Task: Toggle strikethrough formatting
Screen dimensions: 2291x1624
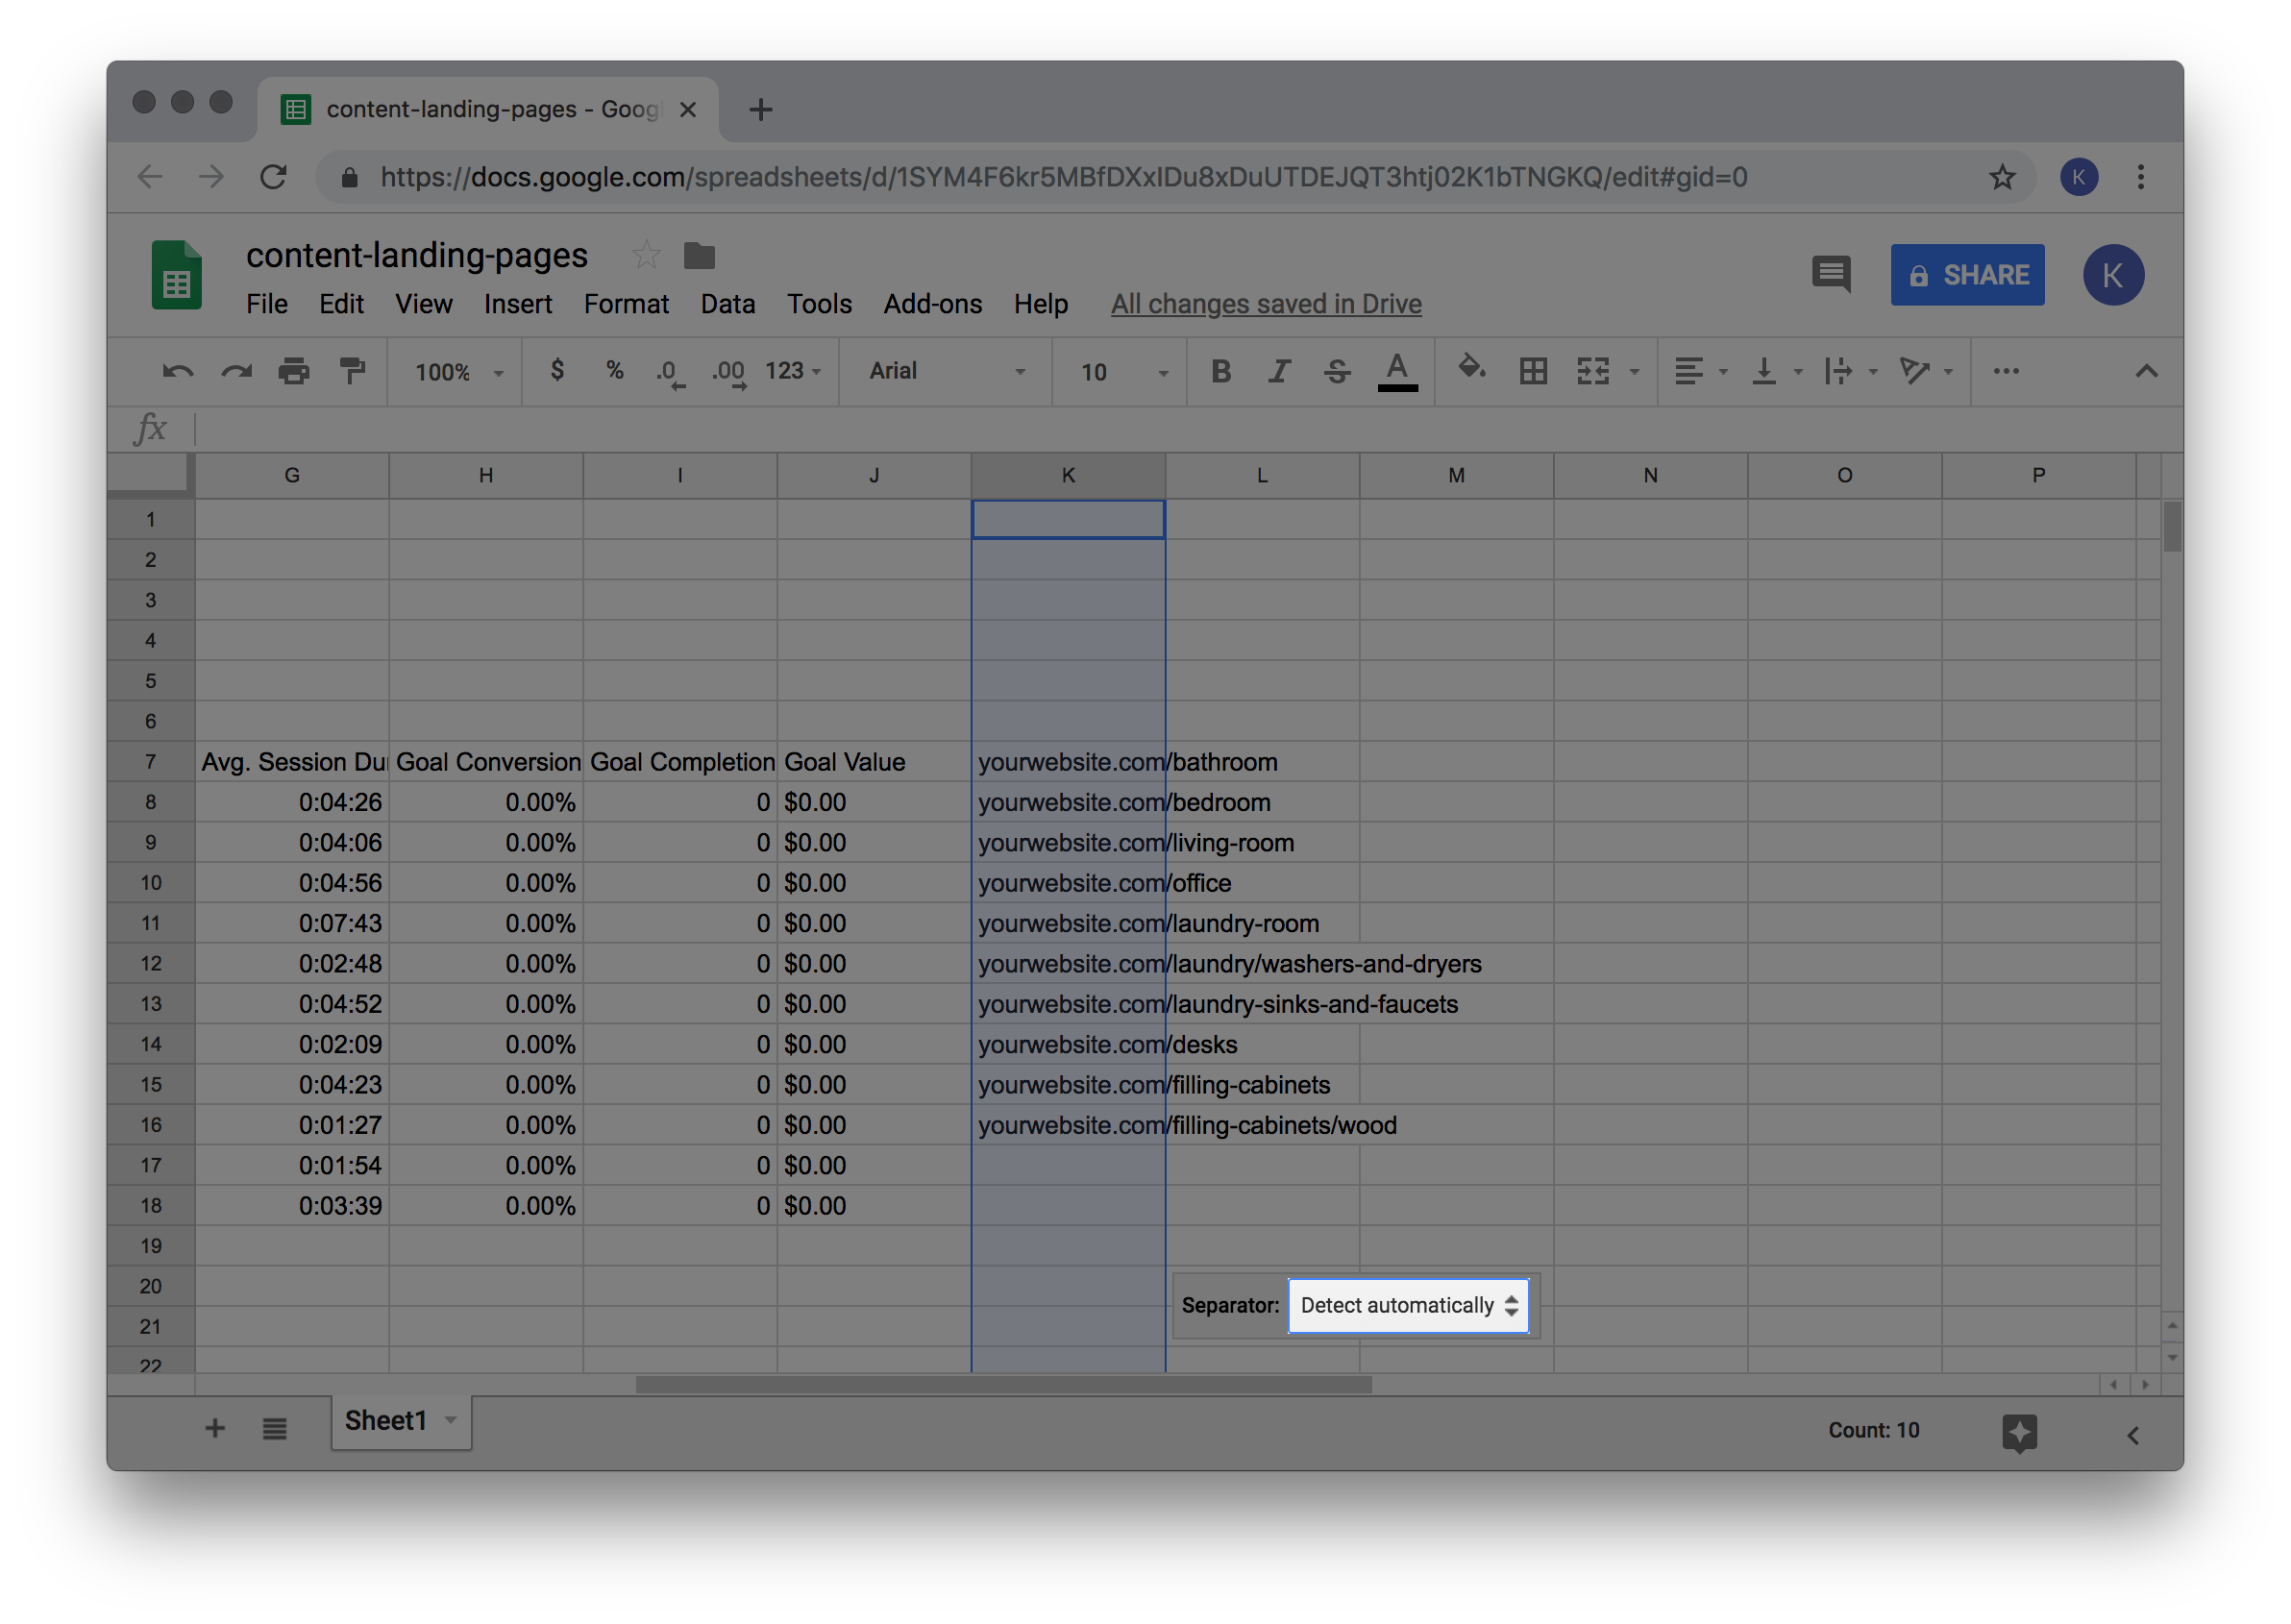Action: tap(1337, 372)
